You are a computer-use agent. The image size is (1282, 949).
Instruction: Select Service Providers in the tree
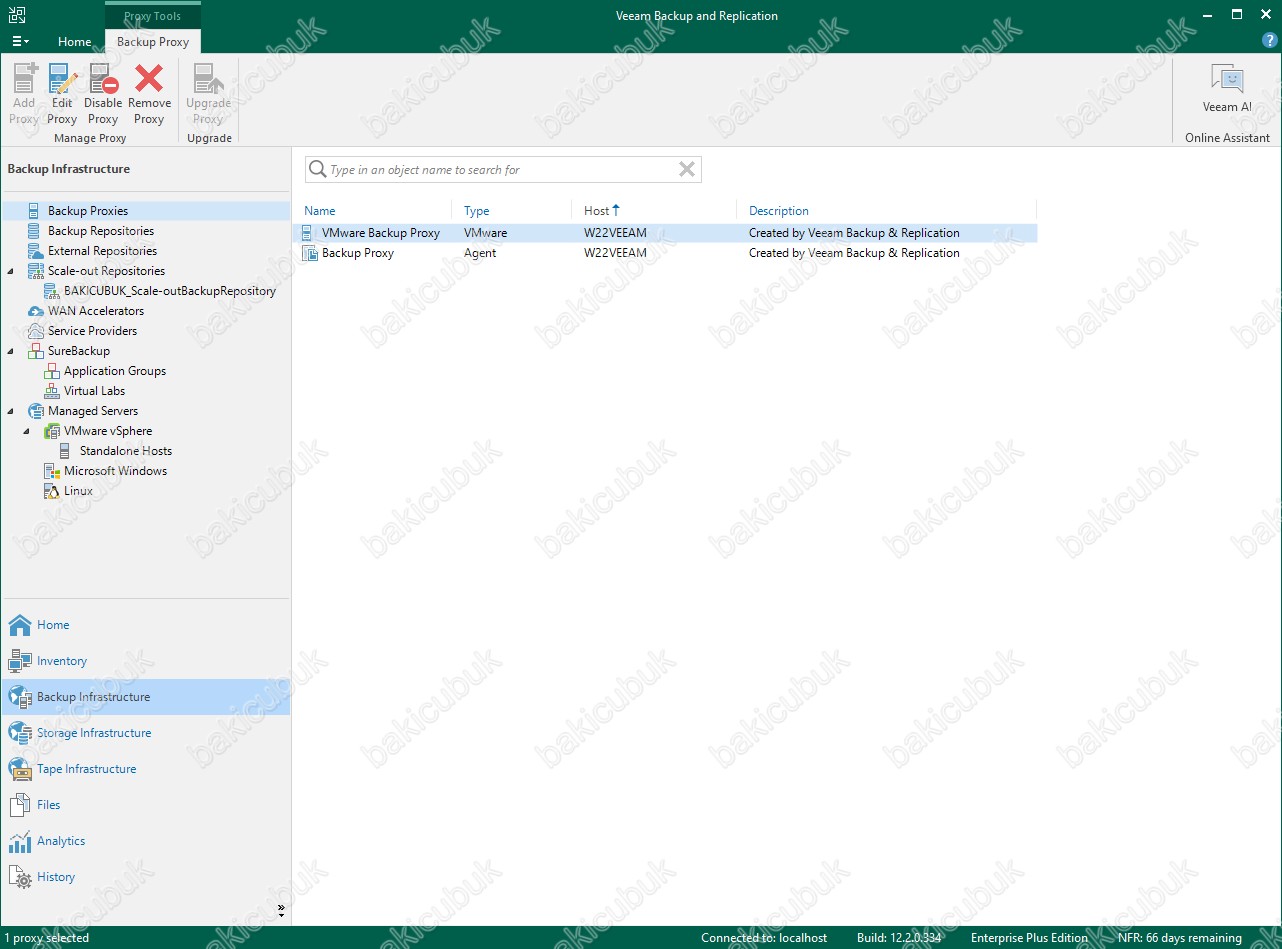pos(92,331)
